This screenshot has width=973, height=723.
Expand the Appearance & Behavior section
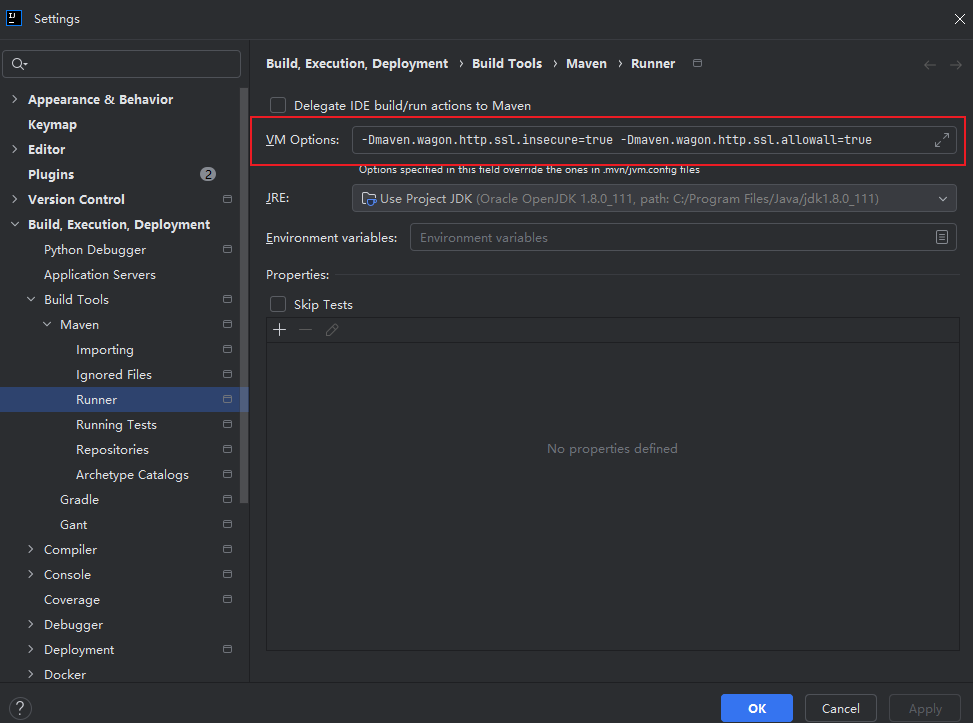15,99
